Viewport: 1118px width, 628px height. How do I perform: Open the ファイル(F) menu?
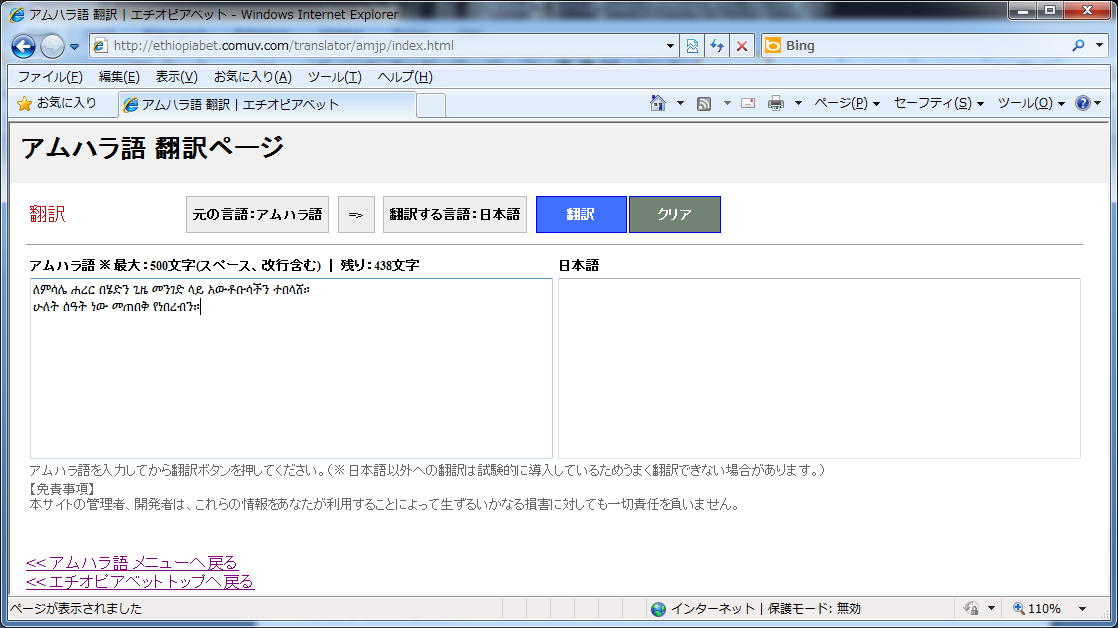coord(50,77)
